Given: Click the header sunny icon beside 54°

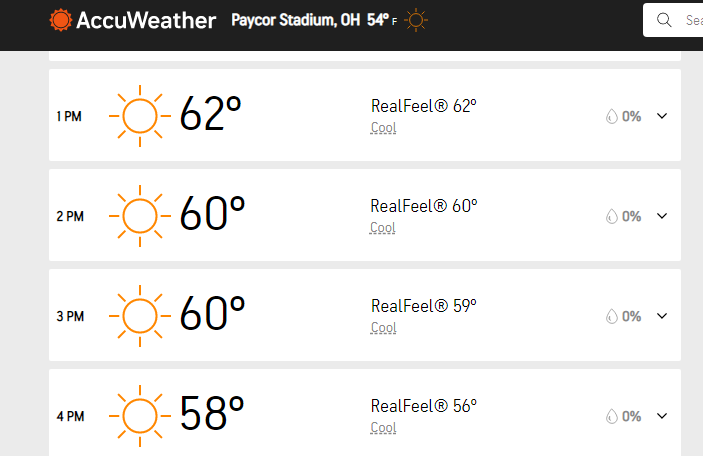Looking at the screenshot, I should click(416, 20).
